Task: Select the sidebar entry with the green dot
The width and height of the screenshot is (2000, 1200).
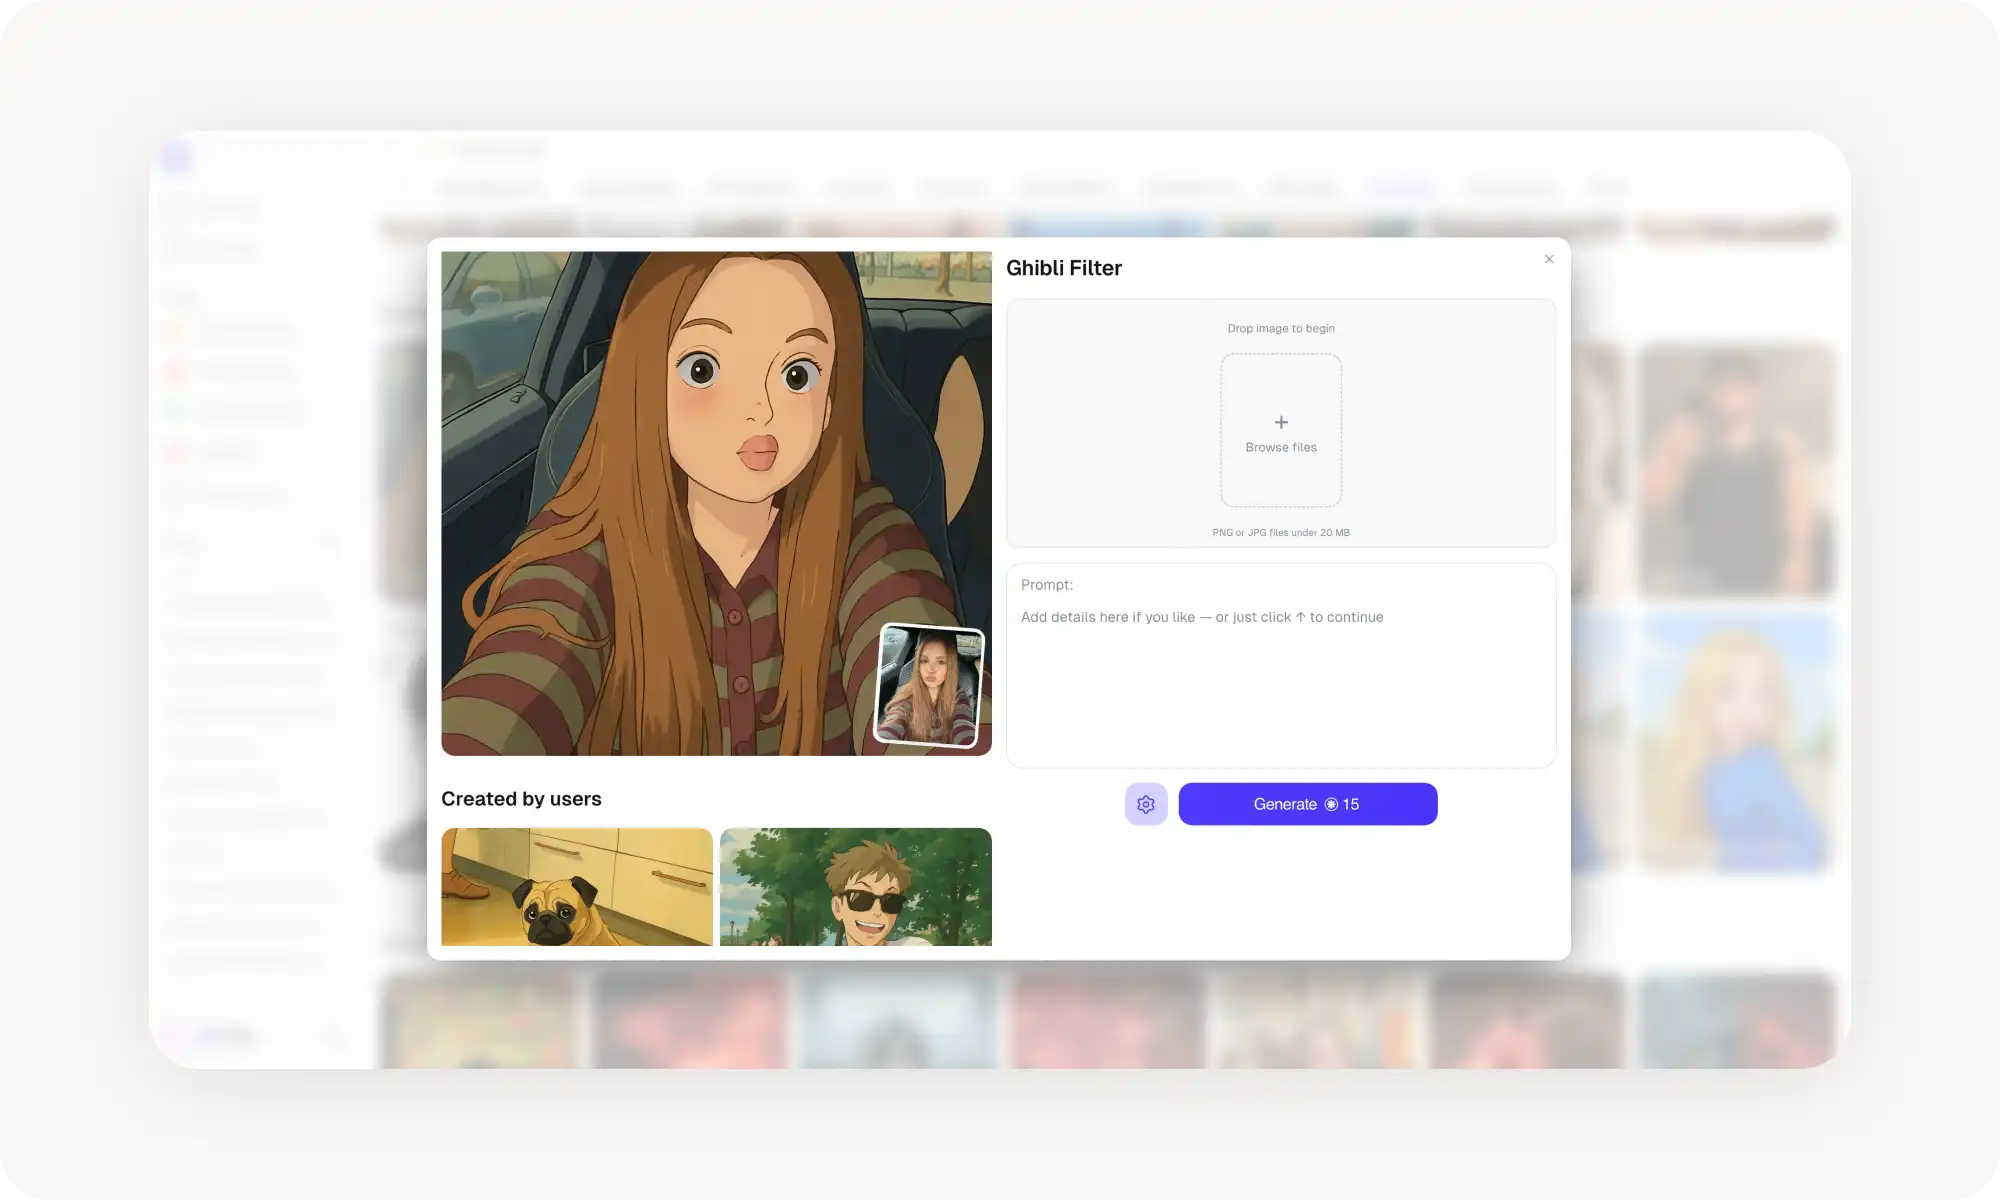Action: click(x=232, y=411)
